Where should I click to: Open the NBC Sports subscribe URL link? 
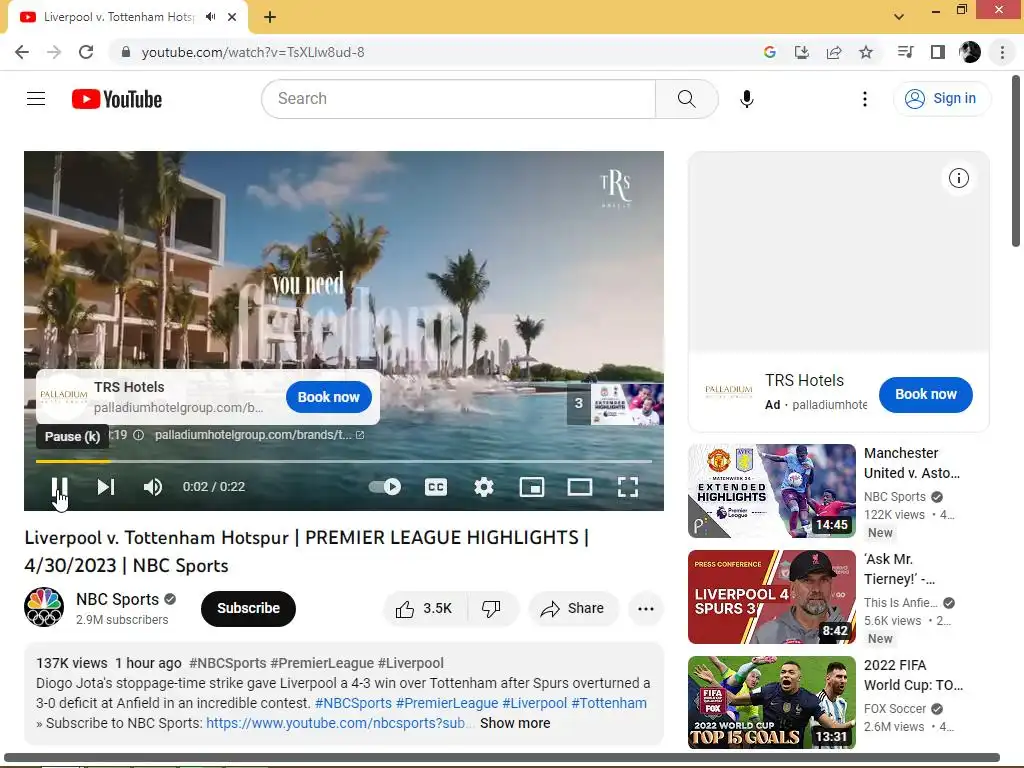(338, 723)
